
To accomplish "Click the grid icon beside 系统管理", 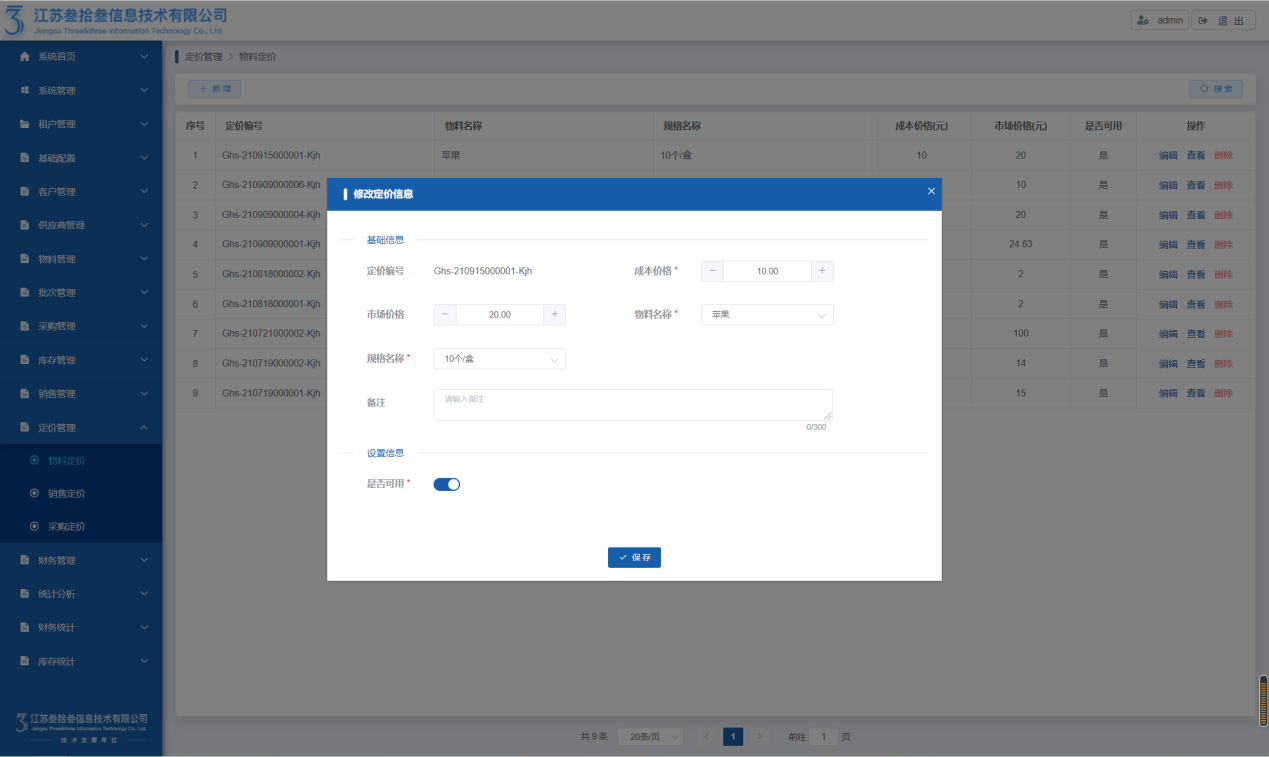I will pos(25,91).
